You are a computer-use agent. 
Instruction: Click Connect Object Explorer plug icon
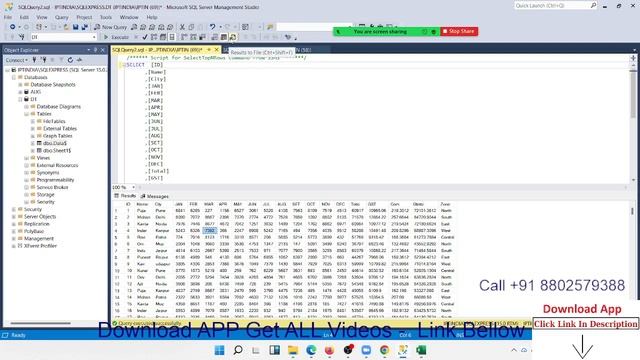pos(35,60)
